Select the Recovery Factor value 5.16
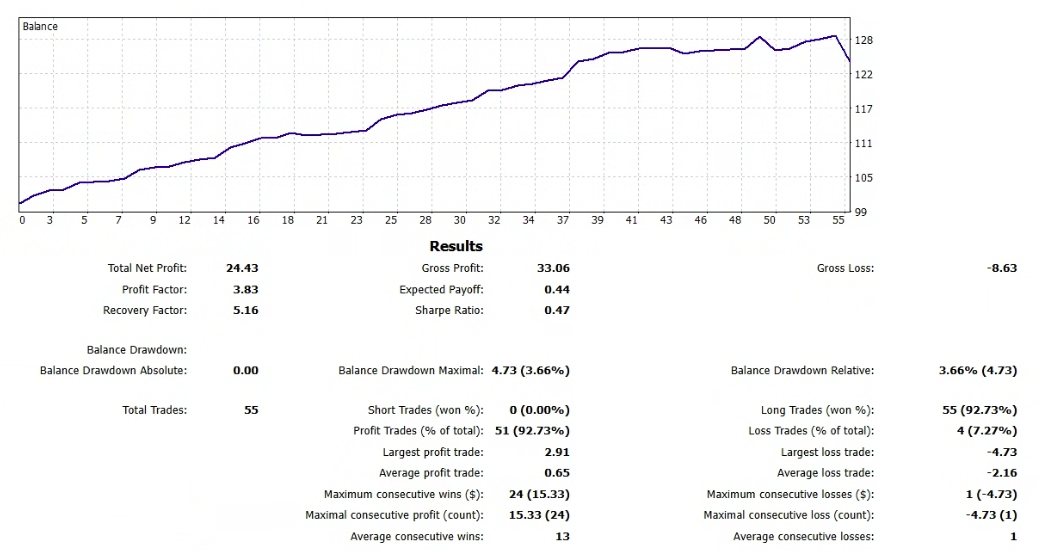 pyautogui.click(x=245, y=310)
